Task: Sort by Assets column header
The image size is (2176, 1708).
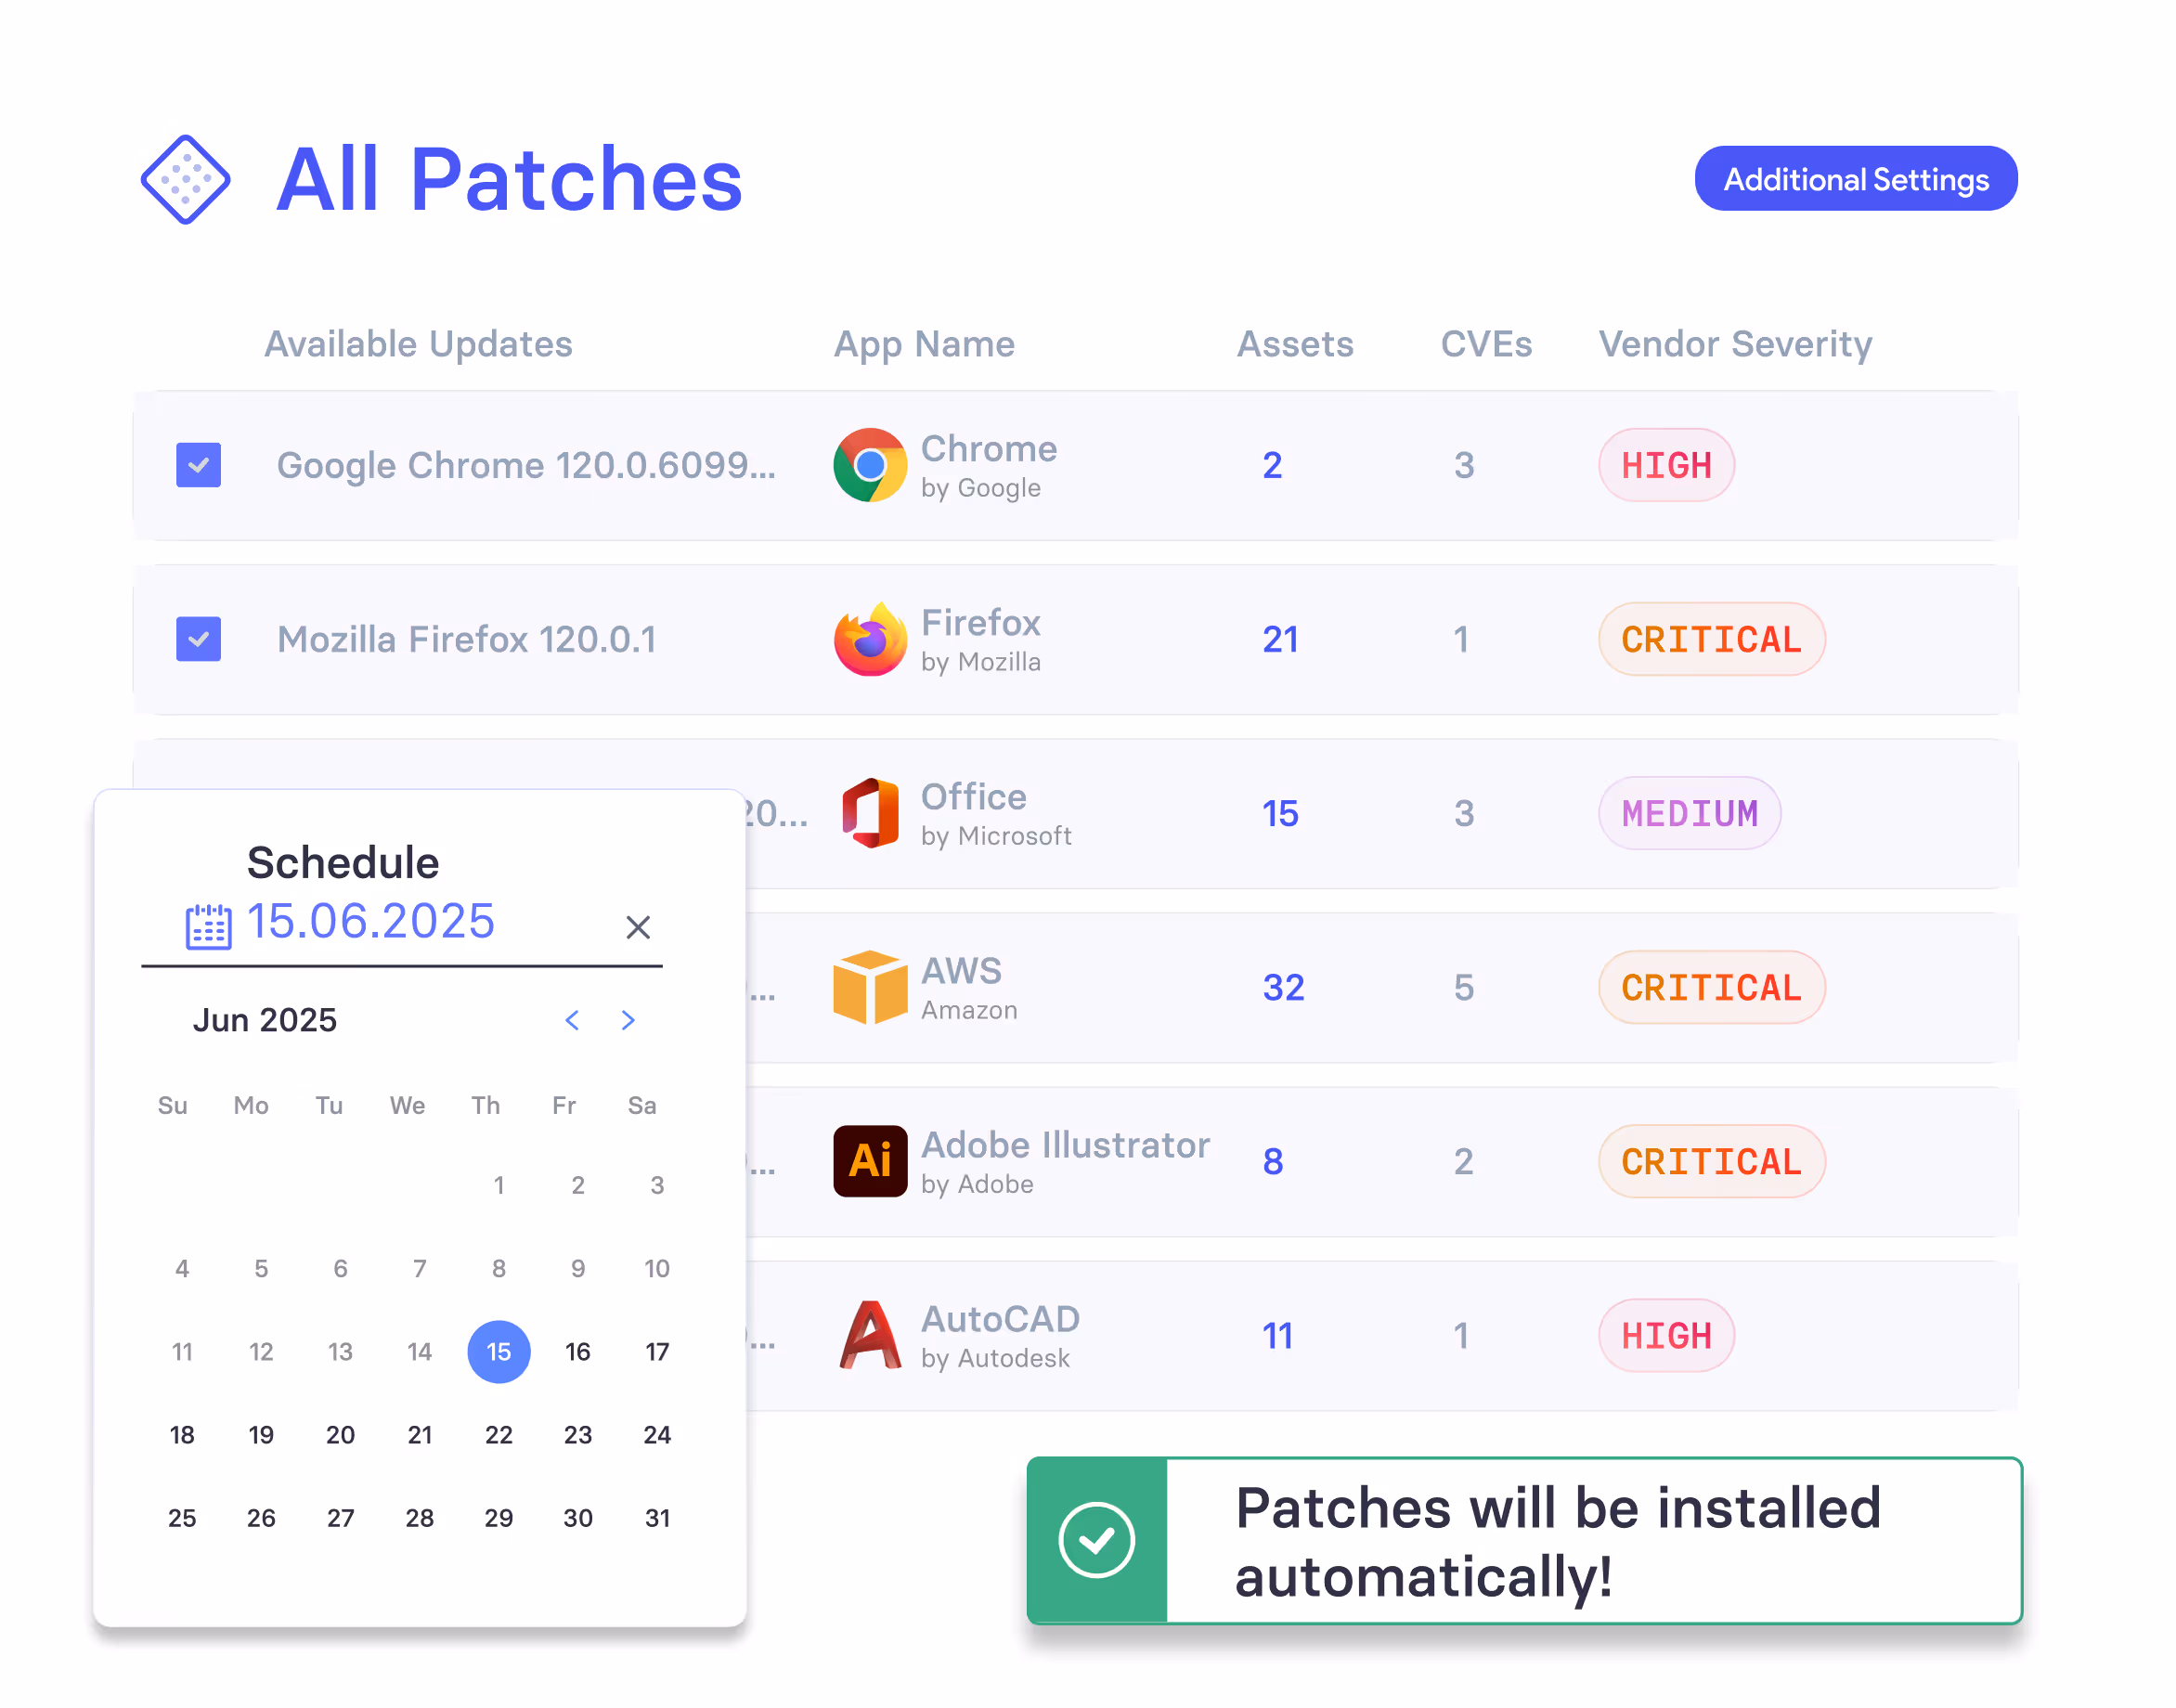Action: click(1295, 344)
